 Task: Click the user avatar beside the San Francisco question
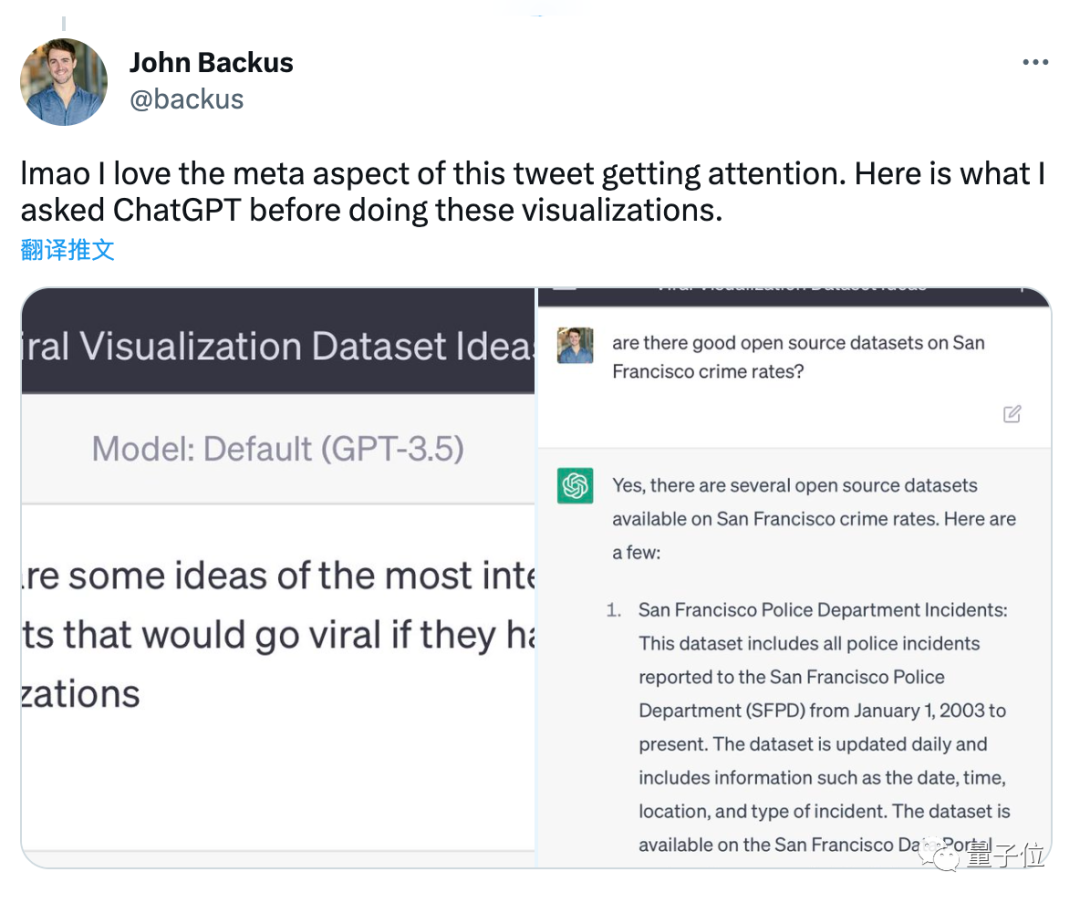(x=575, y=345)
